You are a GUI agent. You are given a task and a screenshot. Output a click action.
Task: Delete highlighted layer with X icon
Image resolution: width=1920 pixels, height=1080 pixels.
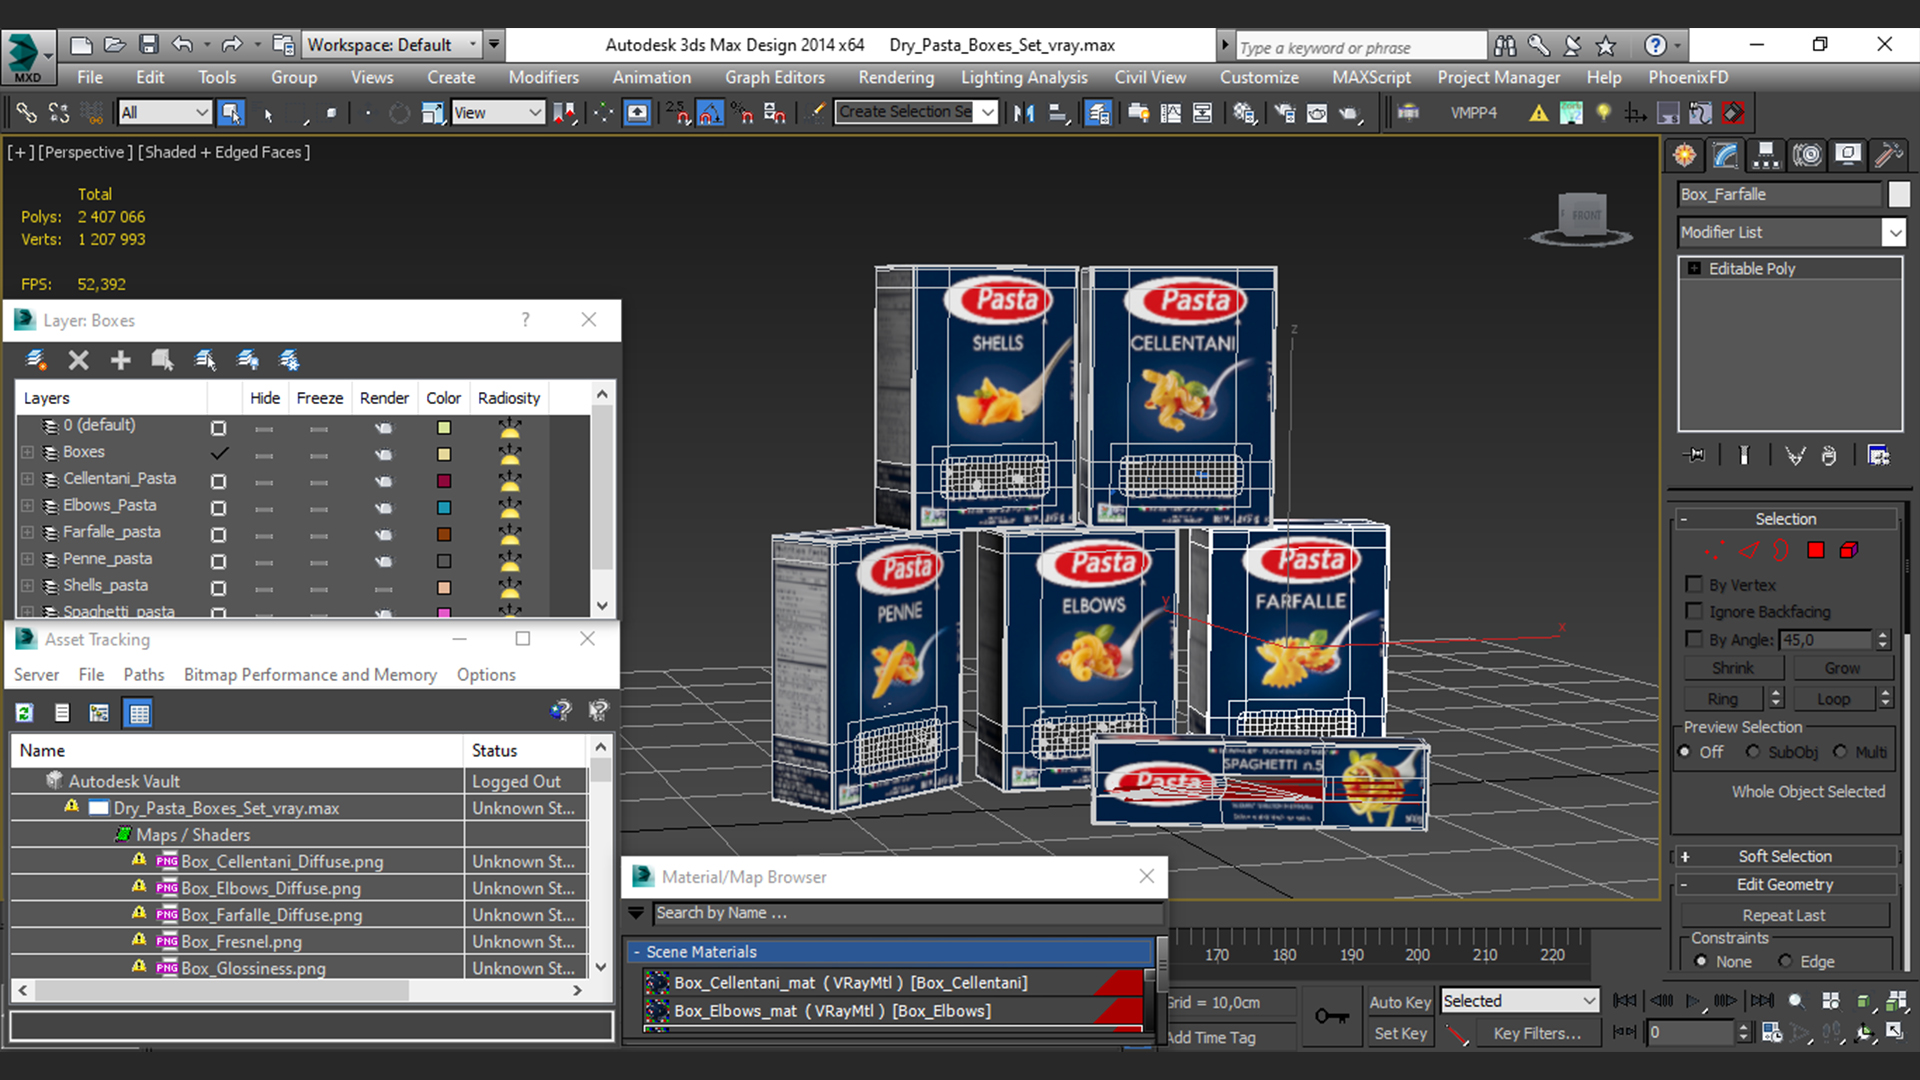tap(78, 360)
